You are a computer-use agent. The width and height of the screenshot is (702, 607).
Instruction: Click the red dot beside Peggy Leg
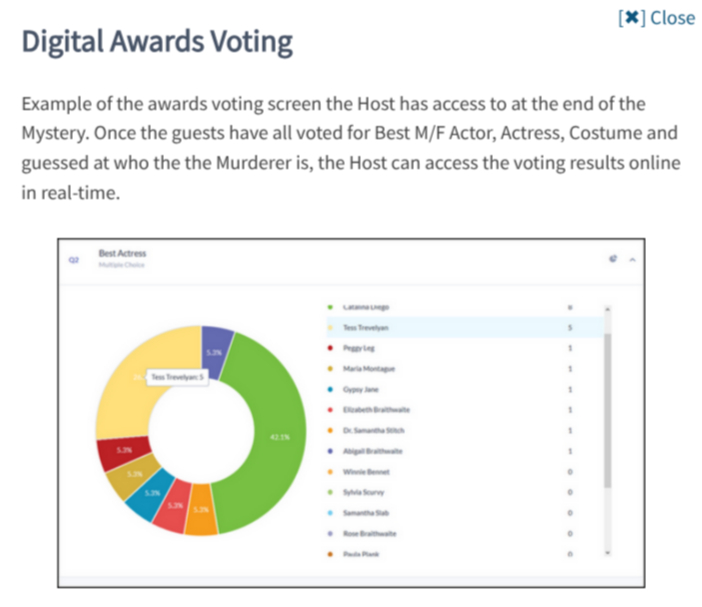tap(330, 348)
